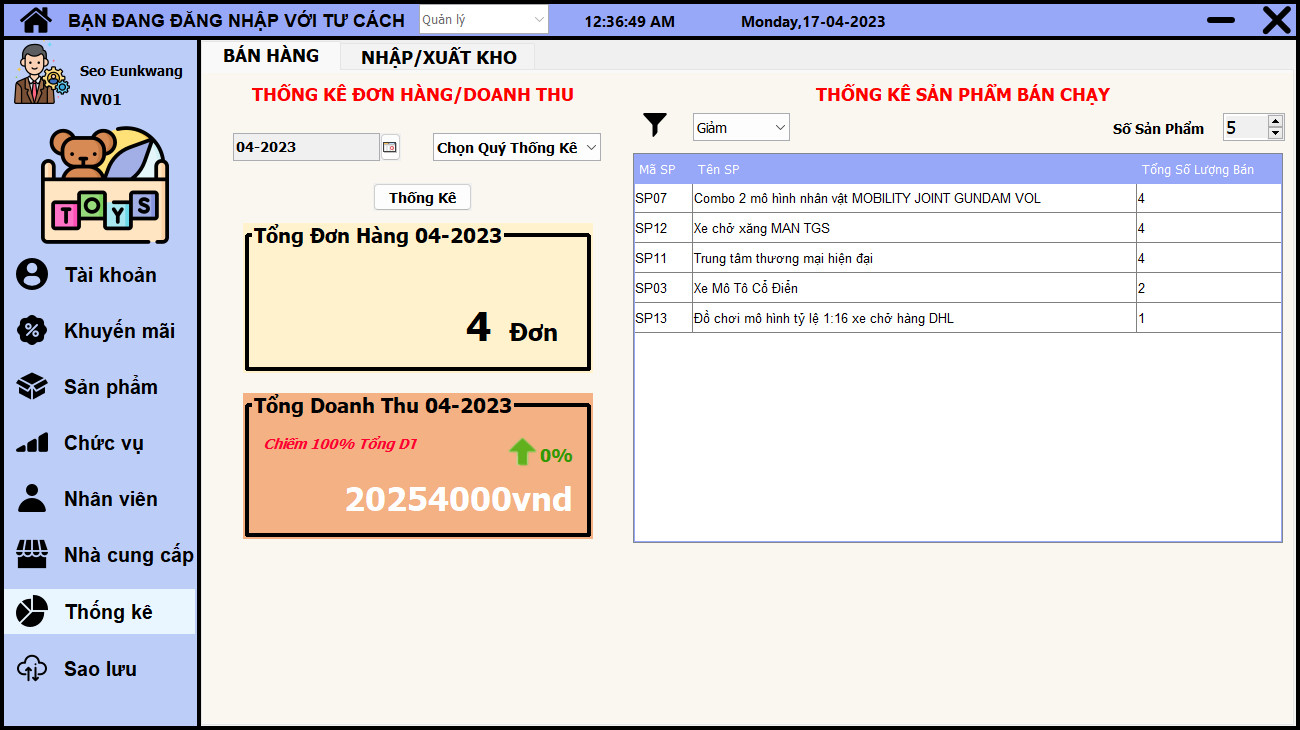Image resolution: width=1300 pixels, height=730 pixels.
Task: Increase Số Sản Phẩm with up arrow
Action: coord(1275,121)
